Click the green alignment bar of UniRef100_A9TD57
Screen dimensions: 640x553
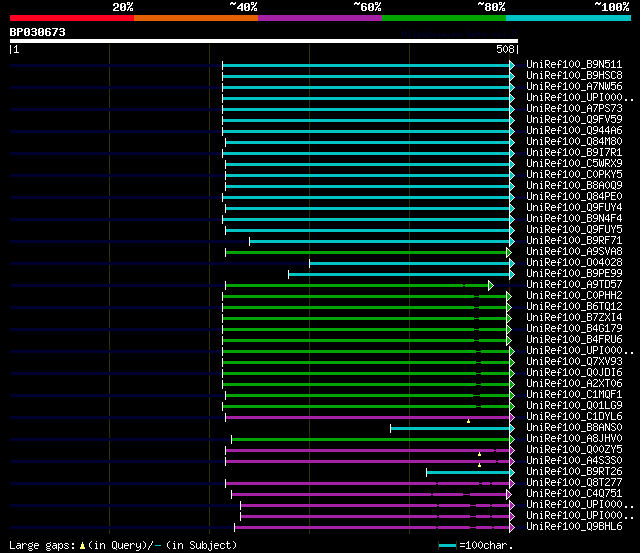pos(357,286)
